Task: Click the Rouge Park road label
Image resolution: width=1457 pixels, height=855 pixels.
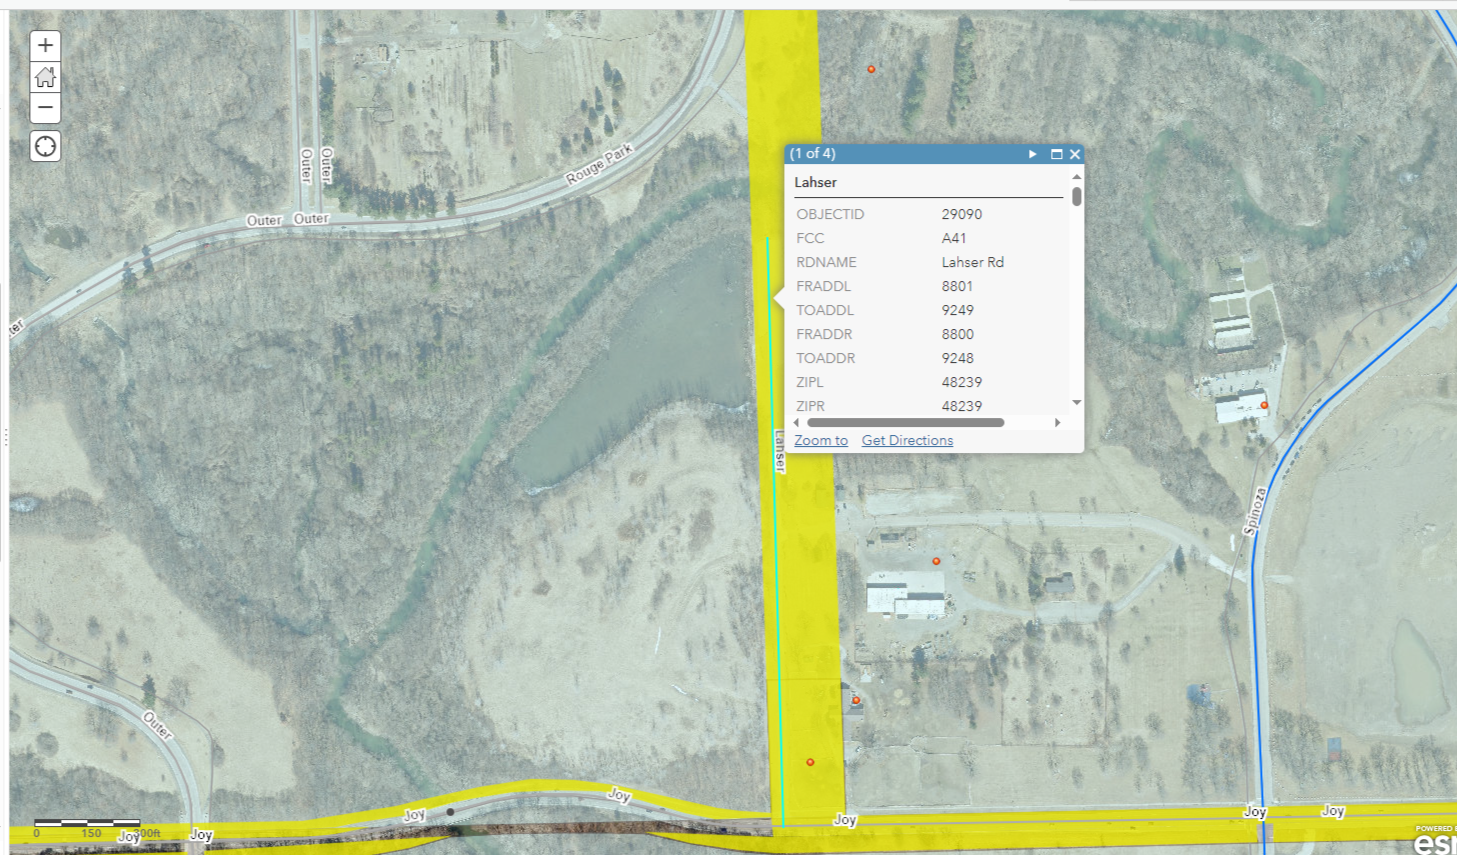Action: point(599,164)
